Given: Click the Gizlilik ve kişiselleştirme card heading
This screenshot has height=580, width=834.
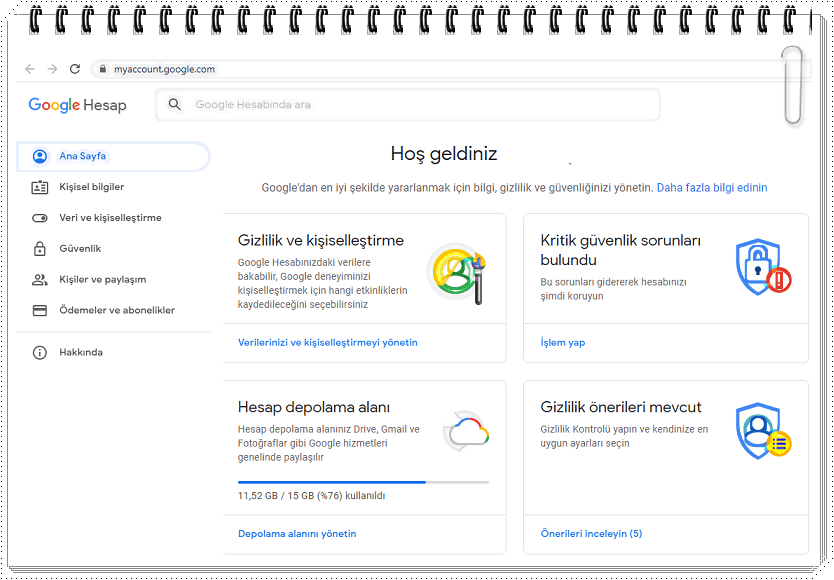Looking at the screenshot, I should click(x=321, y=241).
